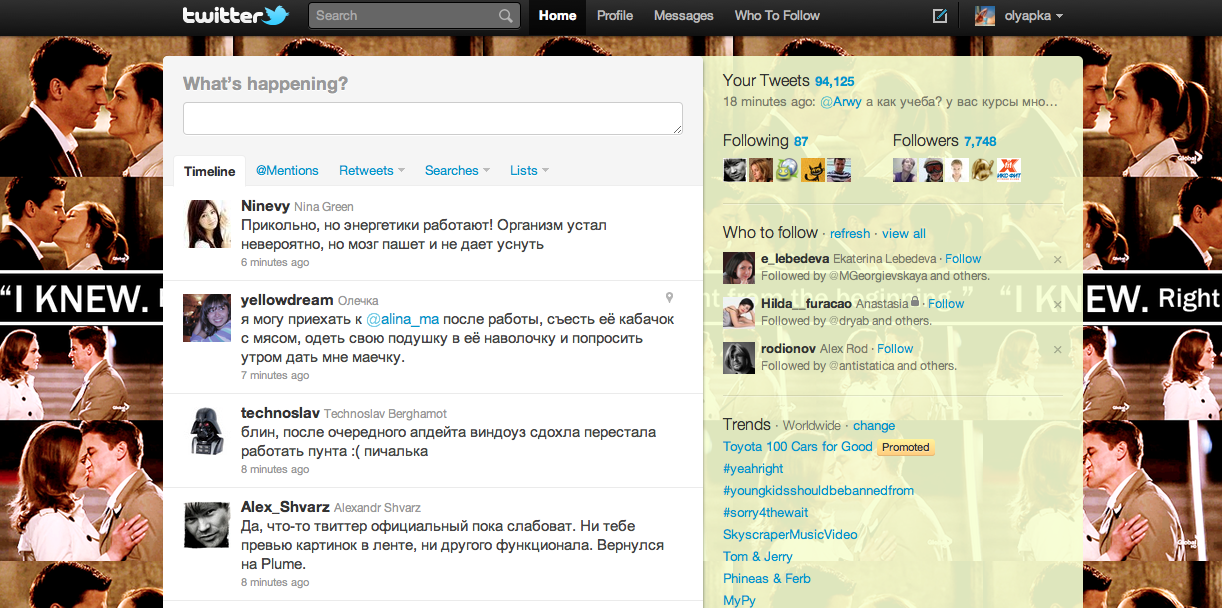
Task: Click fifth avatar in Following list
Action: (839, 169)
